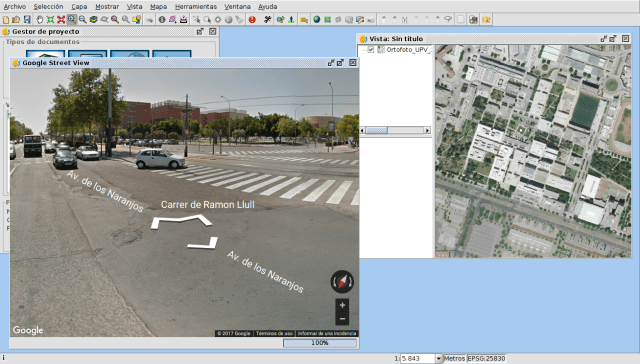
Task: Open the Ayuda menu
Action: coord(267,7)
